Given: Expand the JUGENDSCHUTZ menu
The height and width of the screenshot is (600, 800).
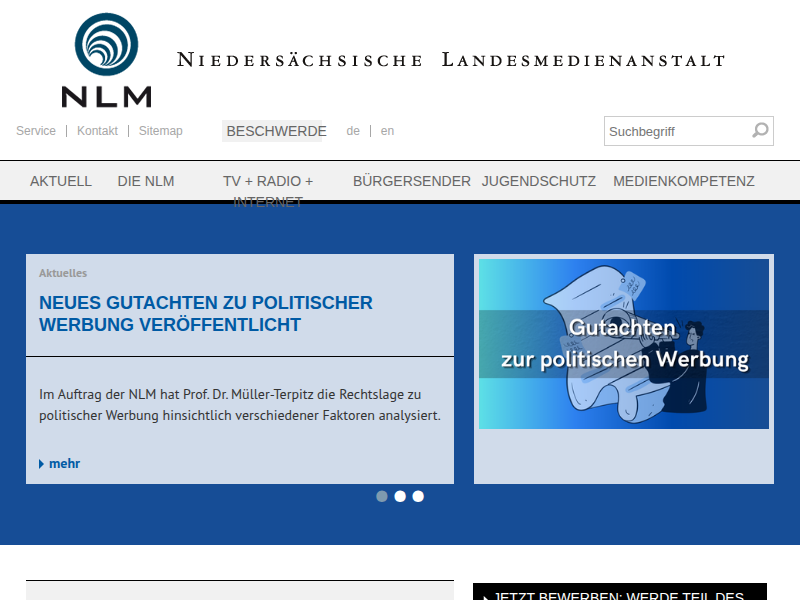Looking at the screenshot, I should (x=539, y=181).
